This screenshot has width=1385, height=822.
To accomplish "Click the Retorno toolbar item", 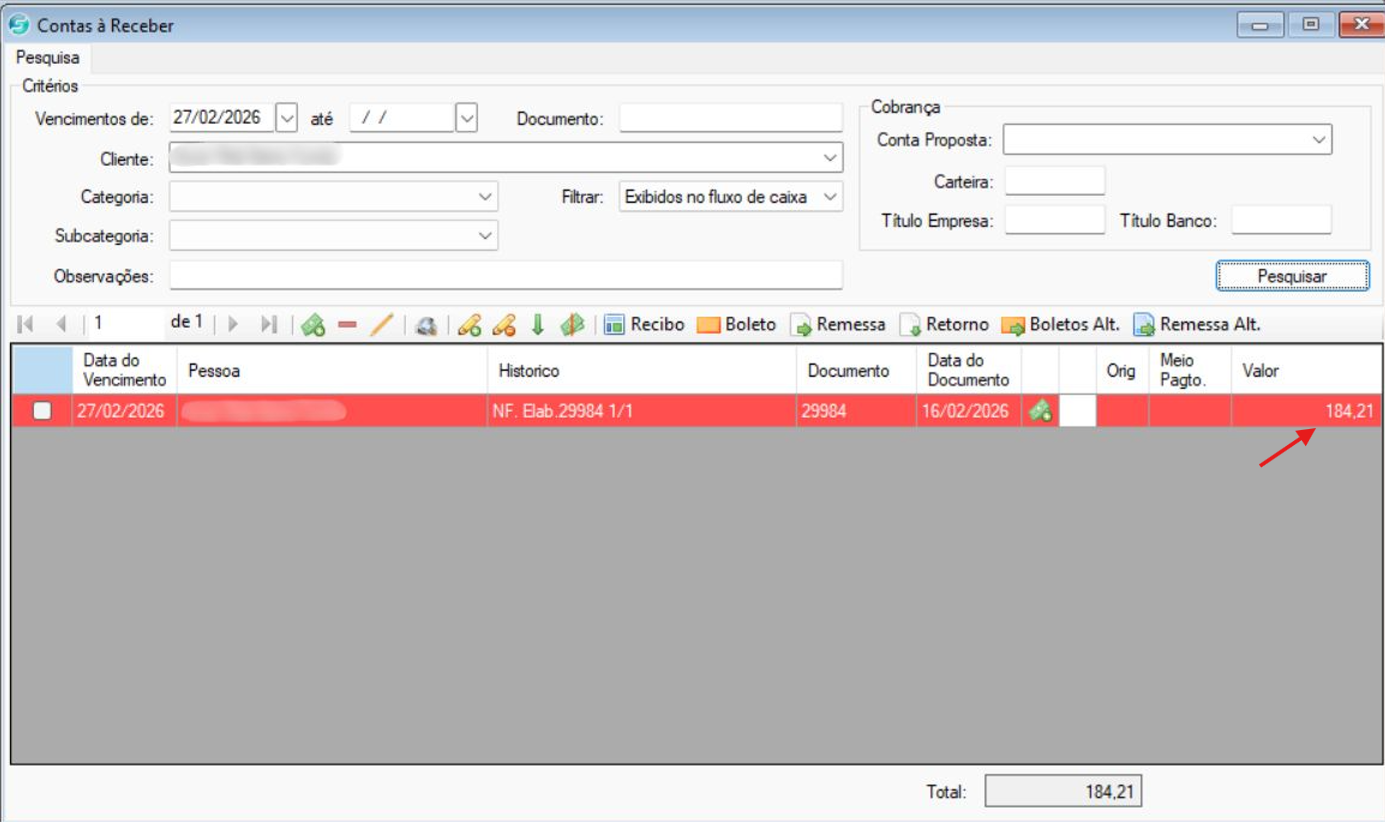I will coord(944,325).
